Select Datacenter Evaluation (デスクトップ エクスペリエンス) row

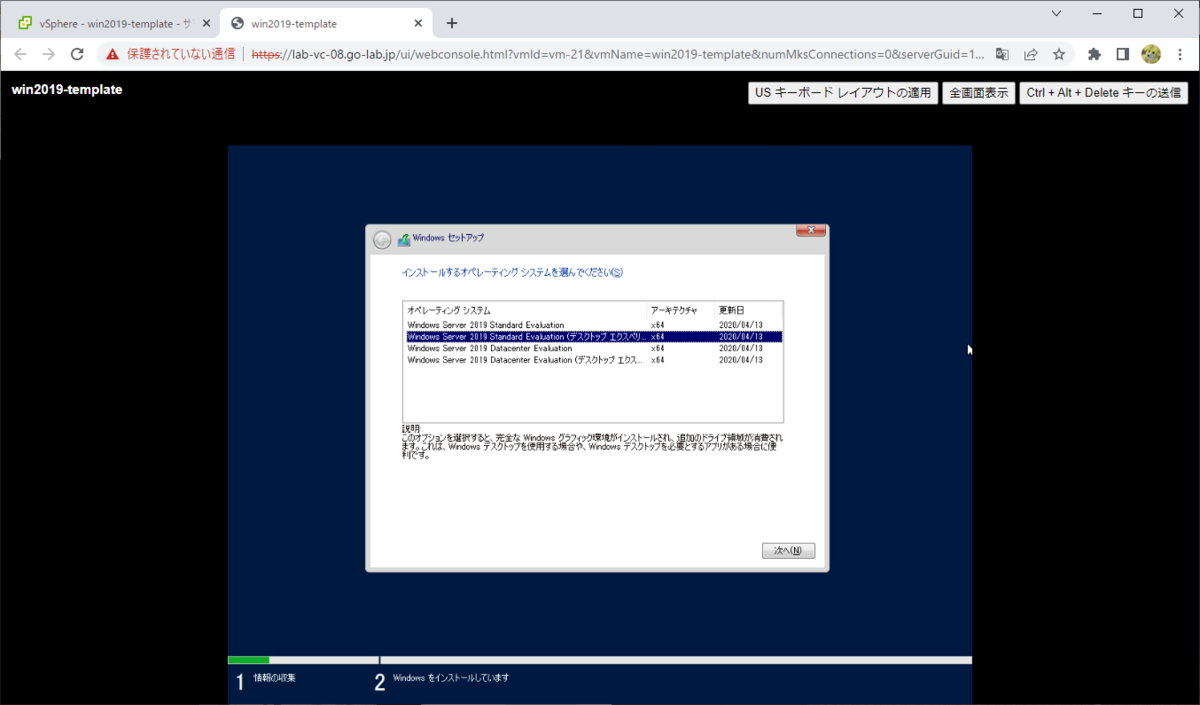pyautogui.click(x=593, y=360)
